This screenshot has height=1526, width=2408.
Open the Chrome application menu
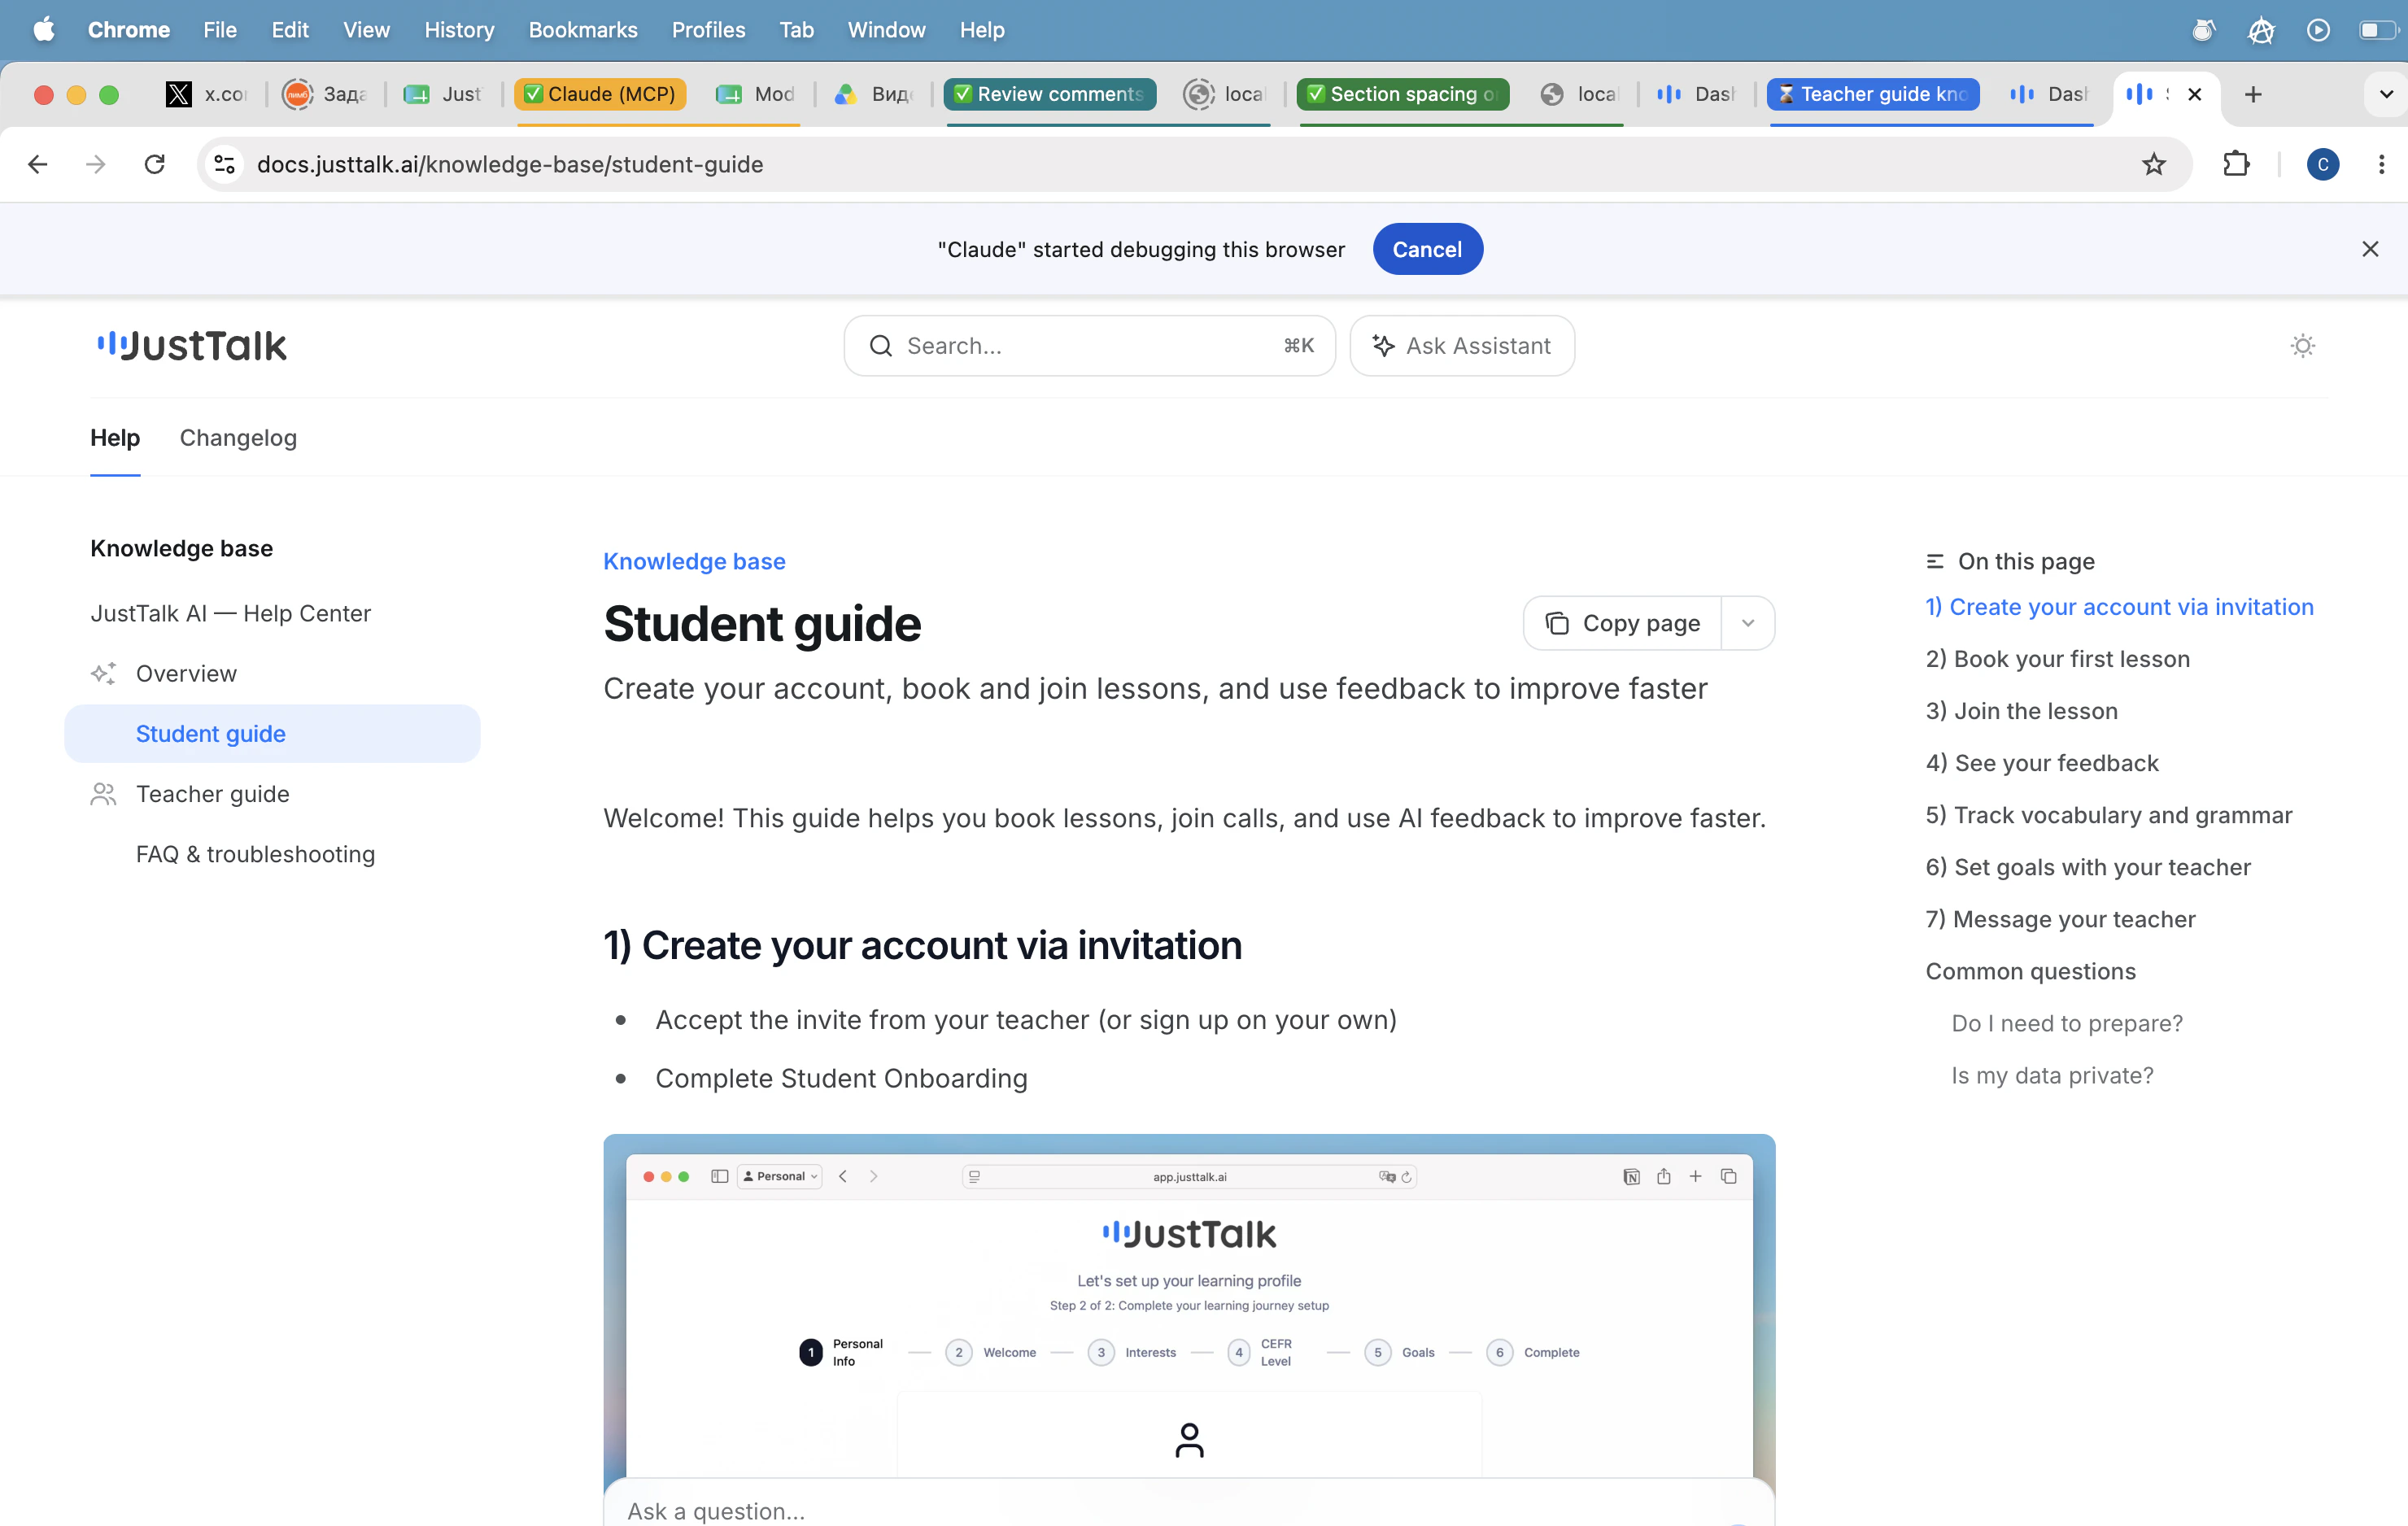point(129,30)
